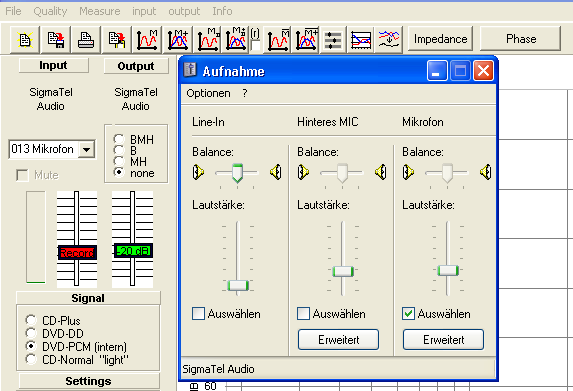Viewport: 573px width, 391px height.
Task: Toggle the (r) checkbox in toolbar
Action: click(x=255, y=46)
